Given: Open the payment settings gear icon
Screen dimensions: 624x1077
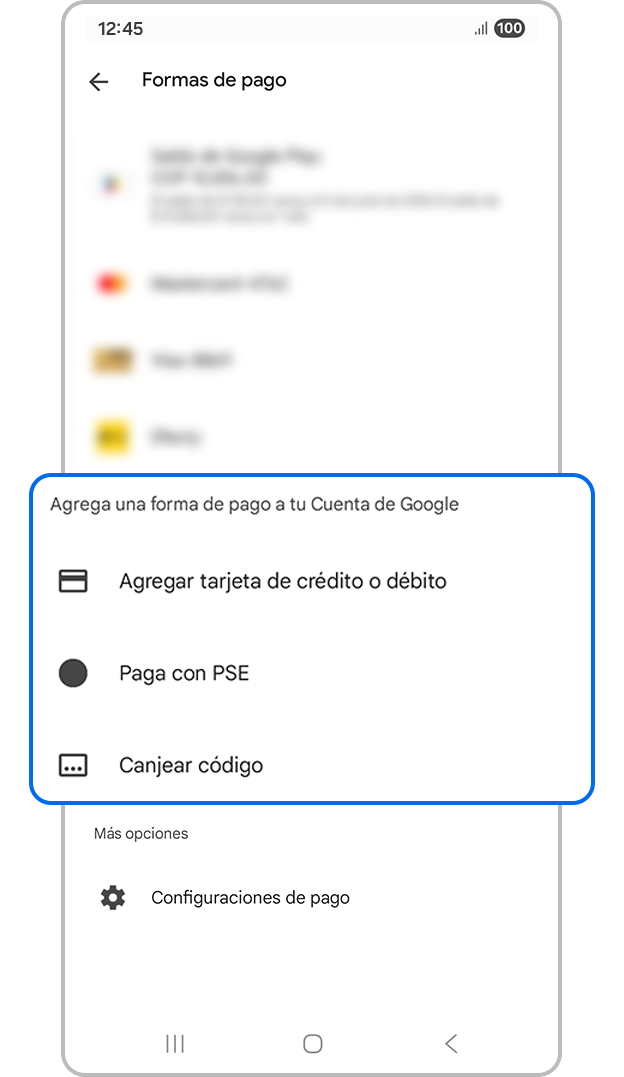Looking at the screenshot, I should point(113,898).
